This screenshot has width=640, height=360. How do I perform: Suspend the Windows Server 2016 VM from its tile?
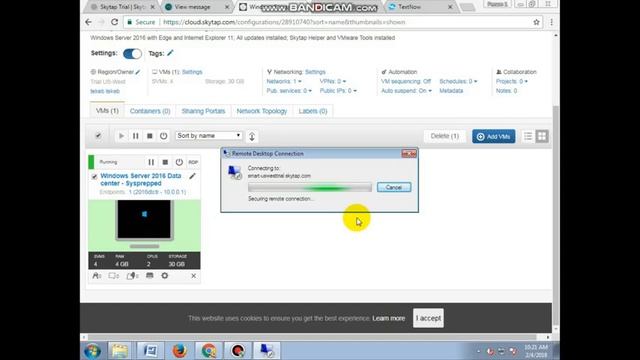click(151, 162)
